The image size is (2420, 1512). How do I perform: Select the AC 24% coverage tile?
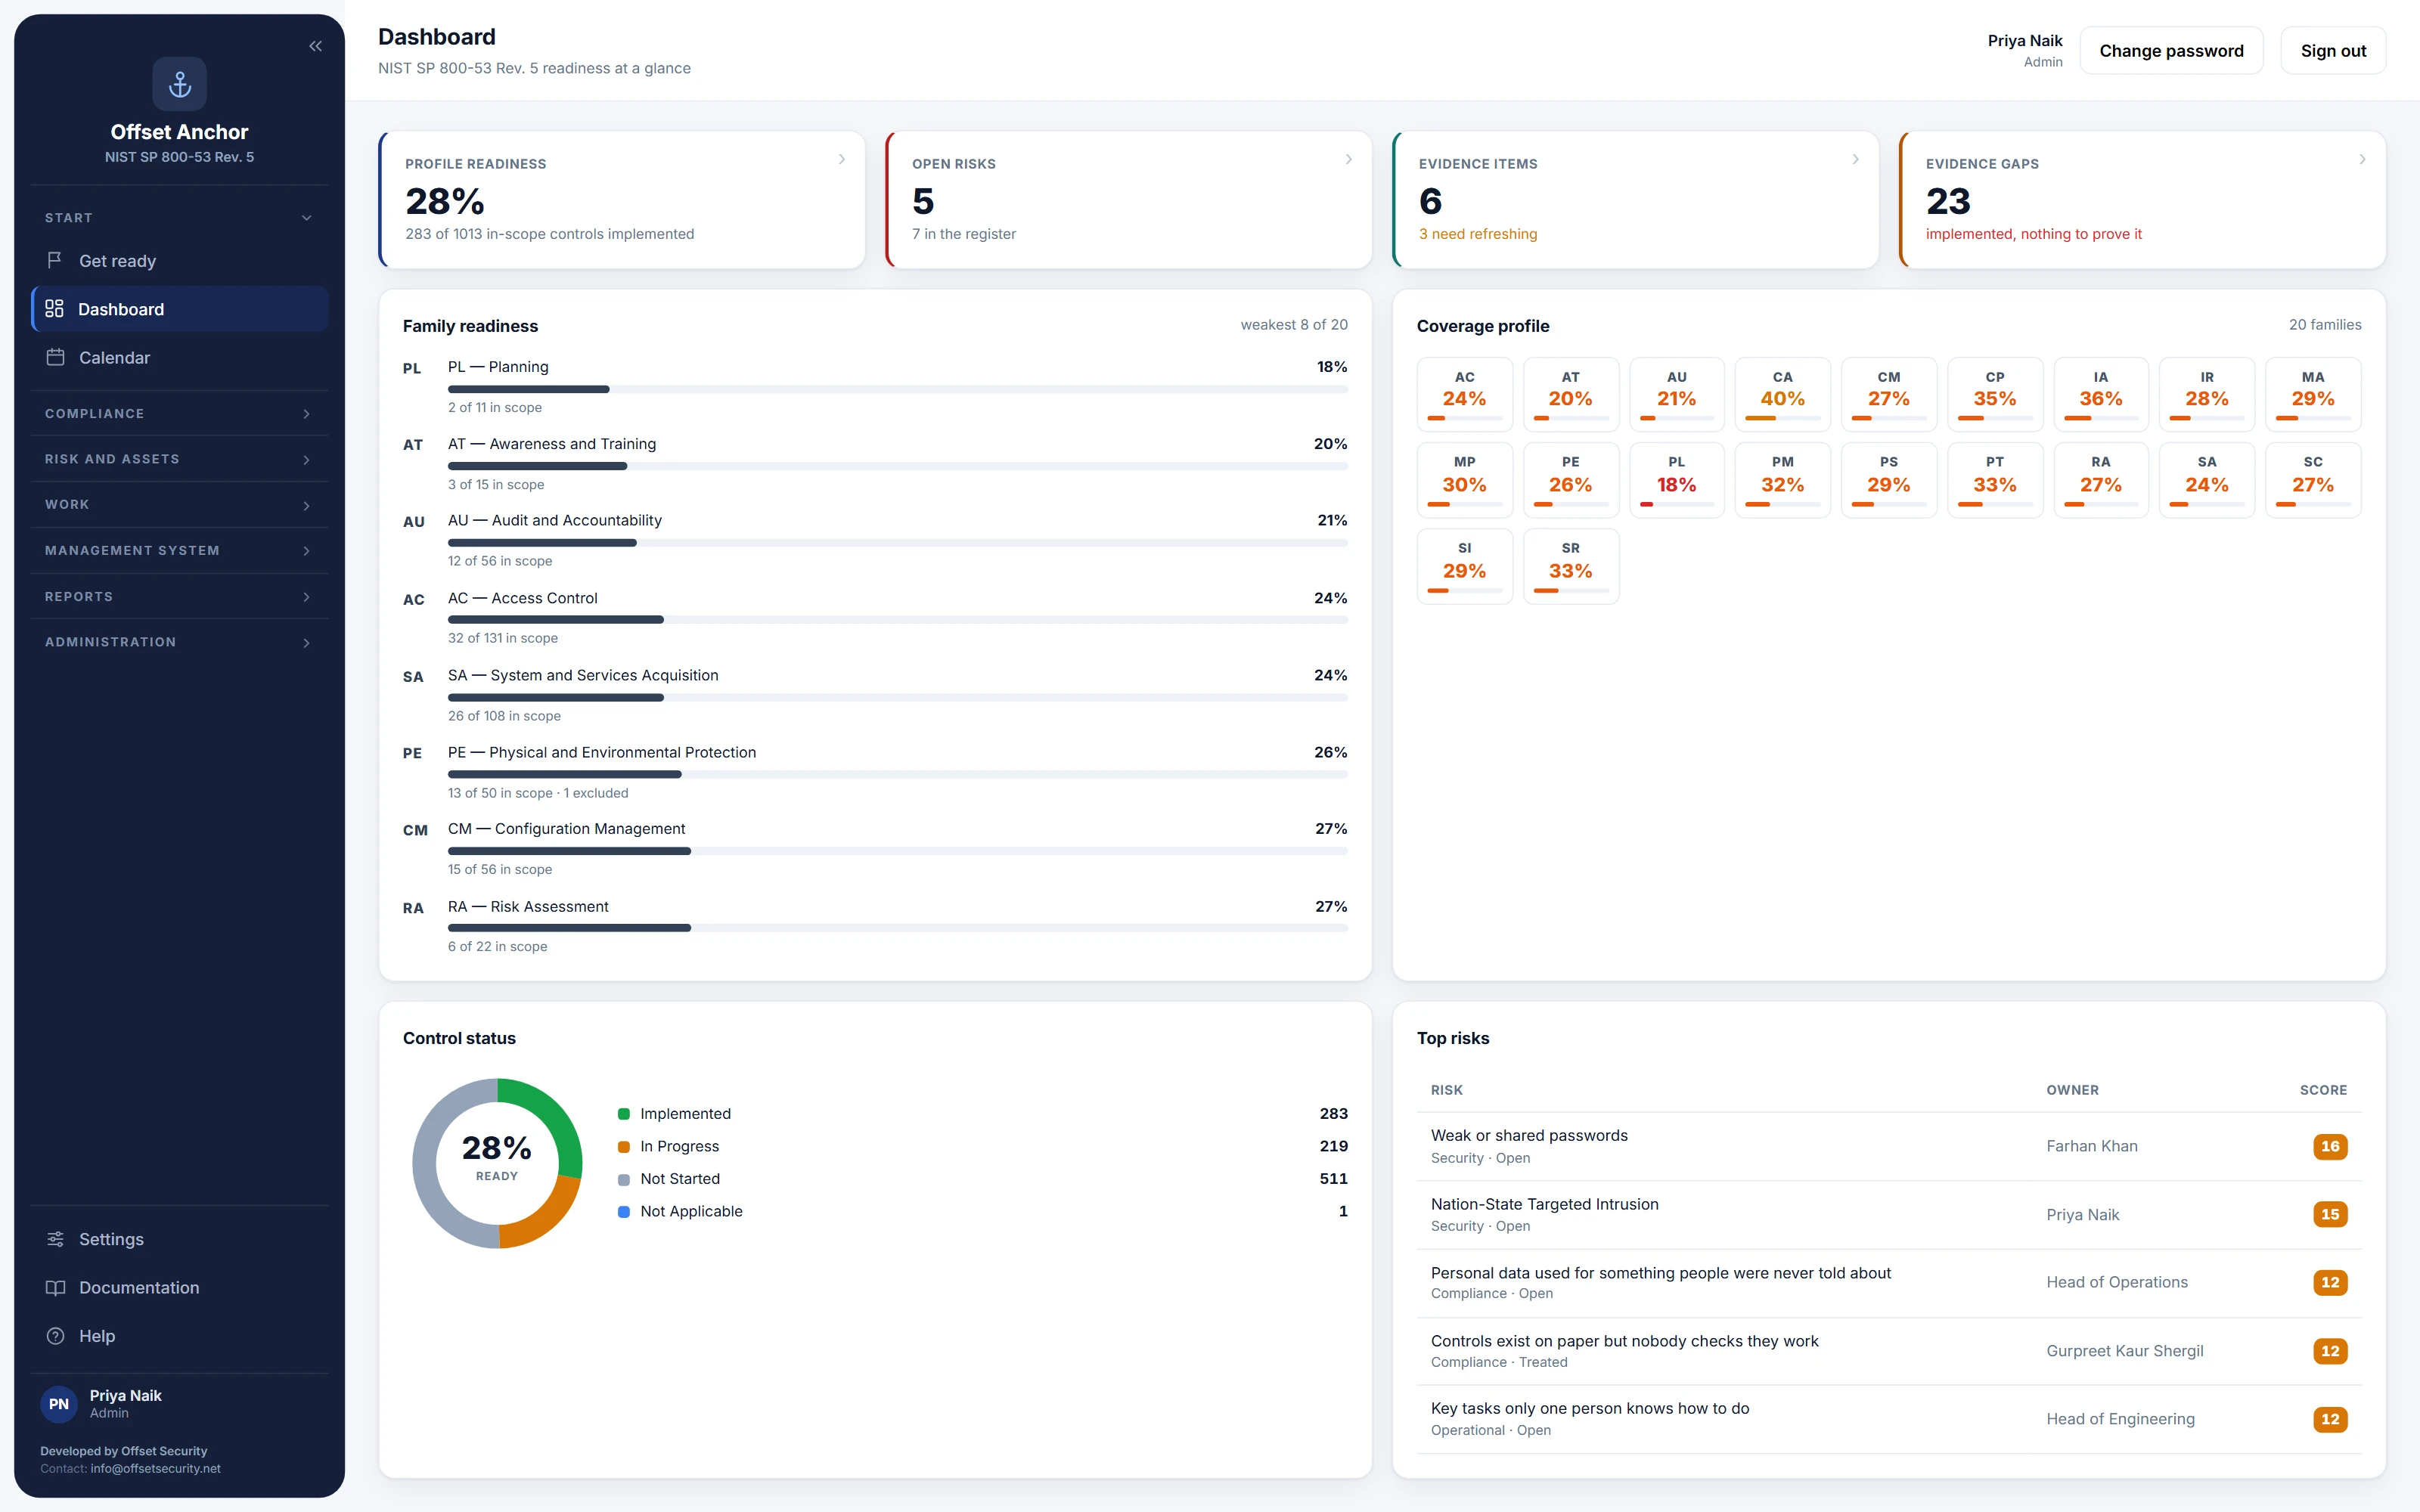click(x=1464, y=394)
